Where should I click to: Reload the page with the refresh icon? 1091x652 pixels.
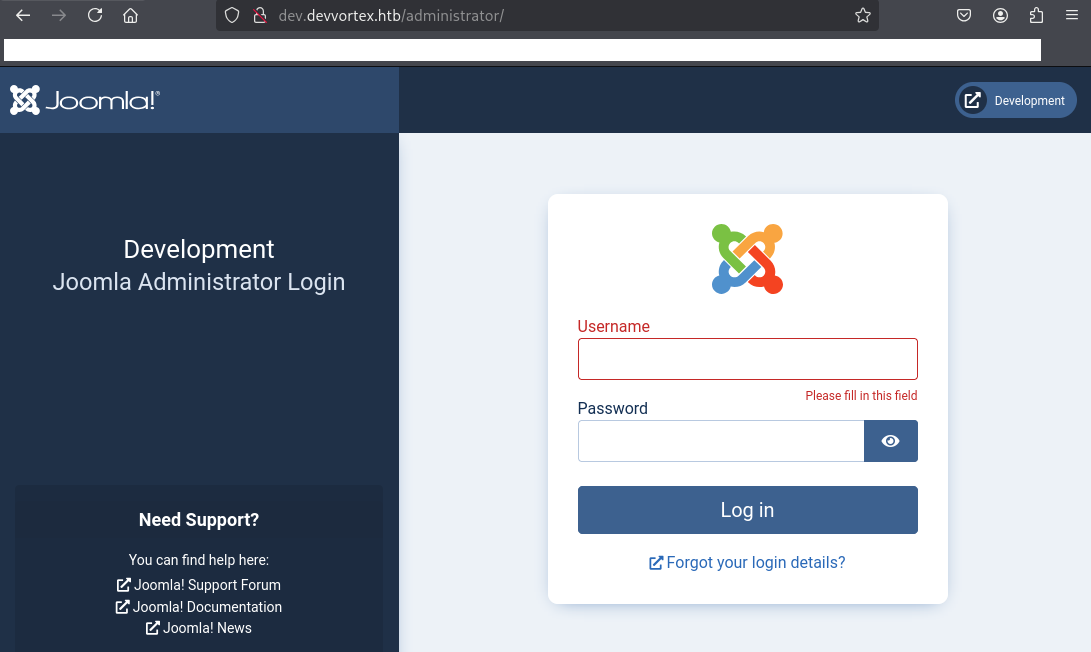pyautogui.click(x=95, y=15)
